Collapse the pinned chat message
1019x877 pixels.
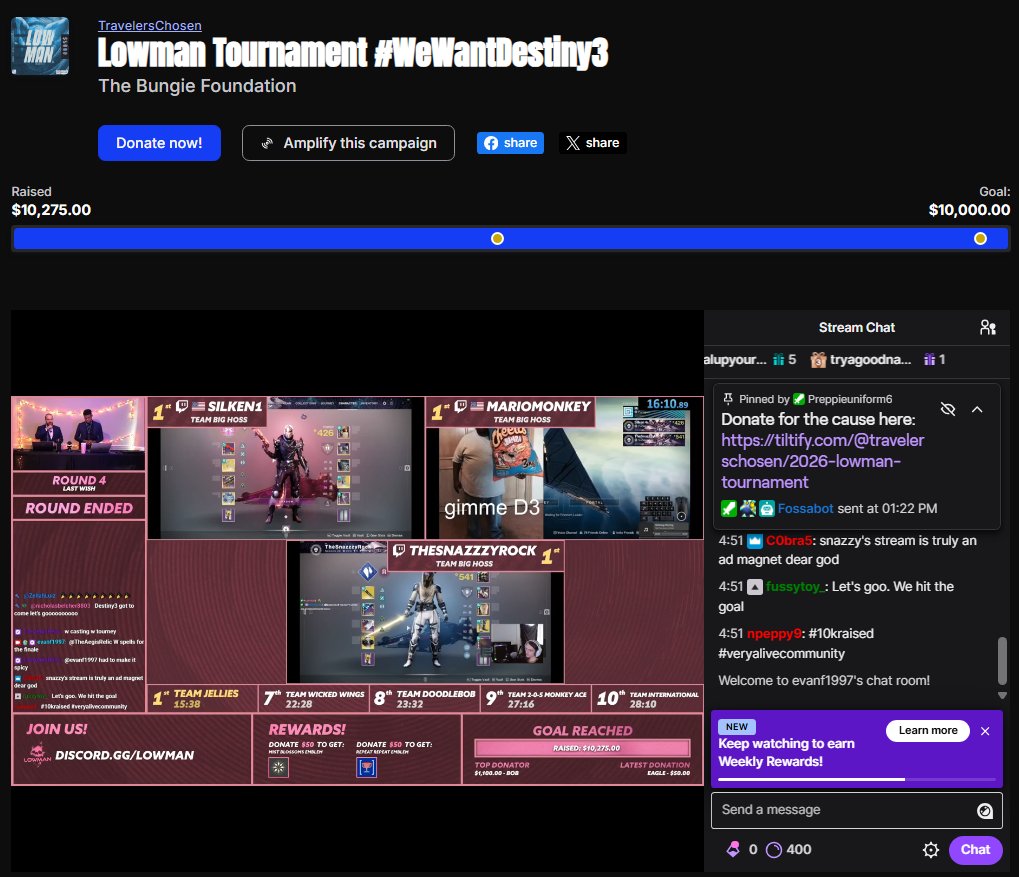(977, 409)
